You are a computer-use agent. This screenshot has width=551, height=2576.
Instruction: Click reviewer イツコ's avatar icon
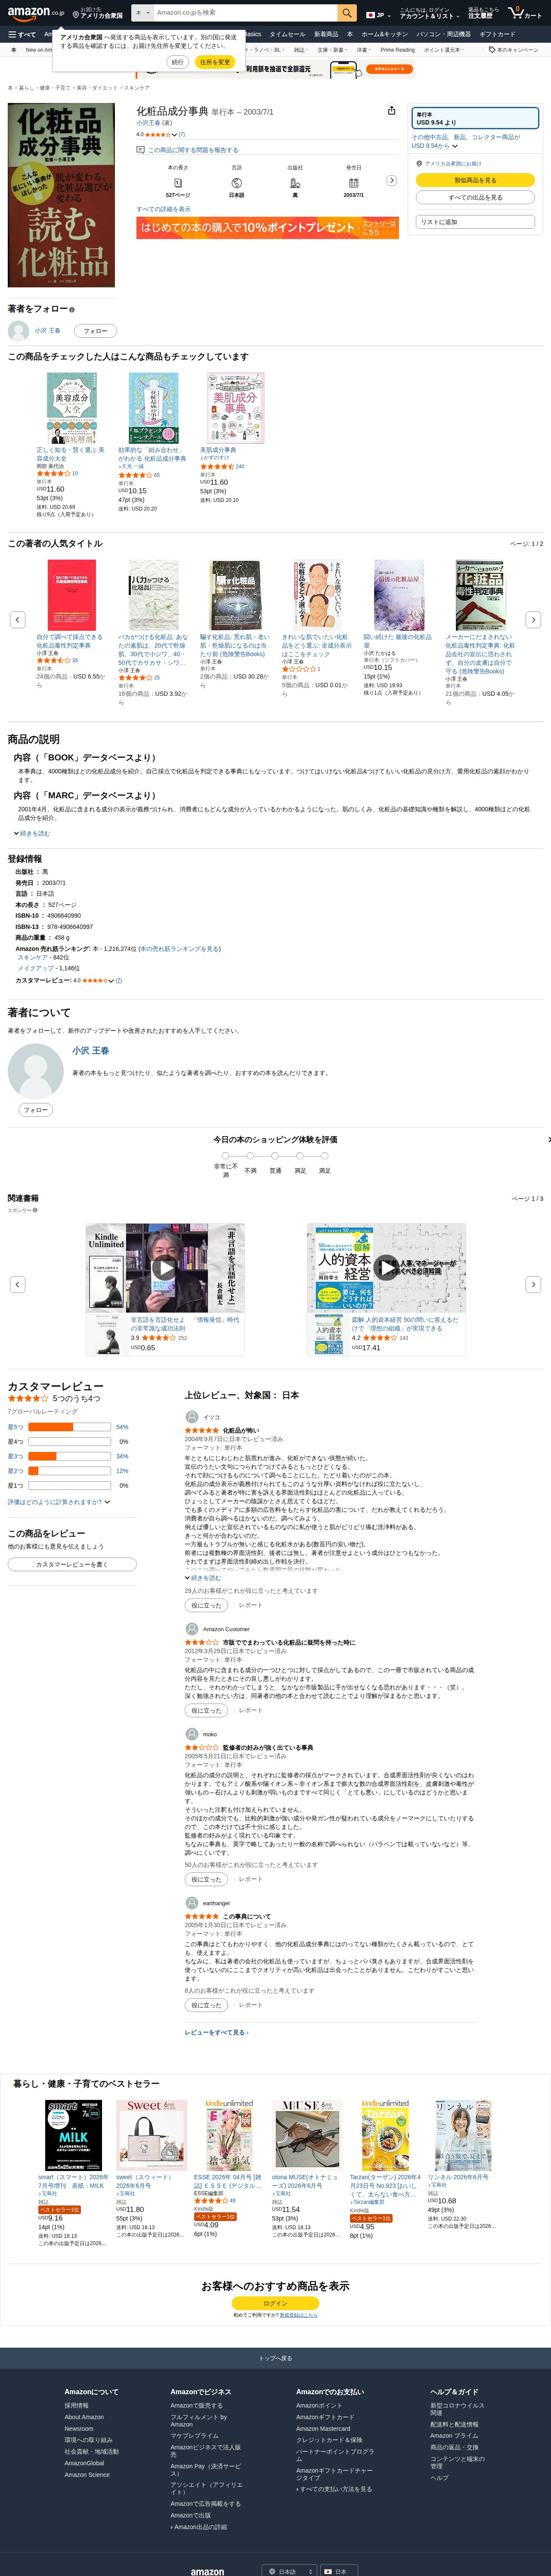[x=191, y=1416]
